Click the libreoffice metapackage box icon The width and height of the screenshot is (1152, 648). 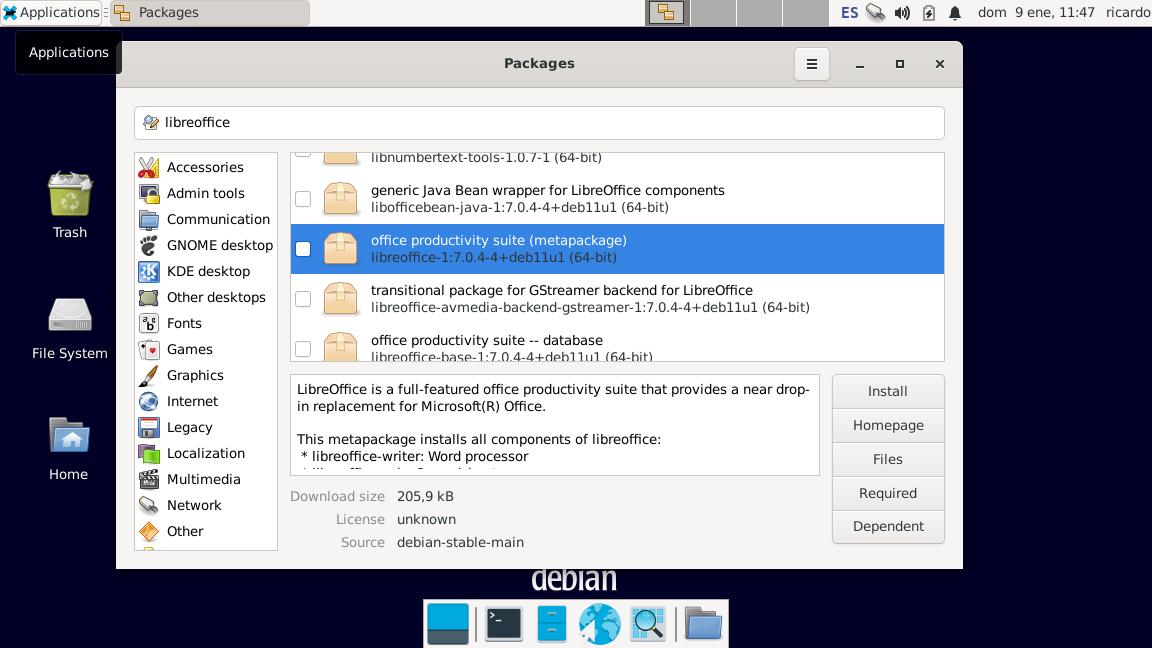click(x=340, y=249)
